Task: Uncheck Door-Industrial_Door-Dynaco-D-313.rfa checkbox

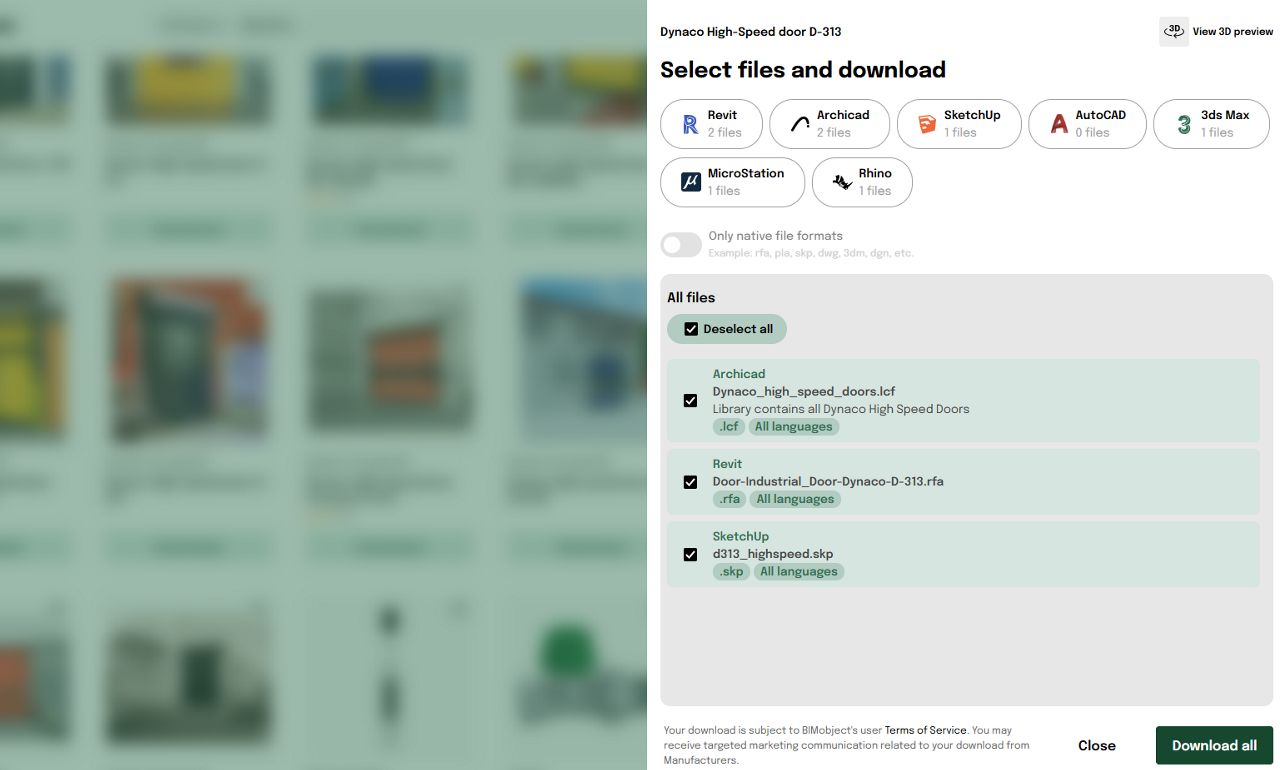Action: click(690, 482)
